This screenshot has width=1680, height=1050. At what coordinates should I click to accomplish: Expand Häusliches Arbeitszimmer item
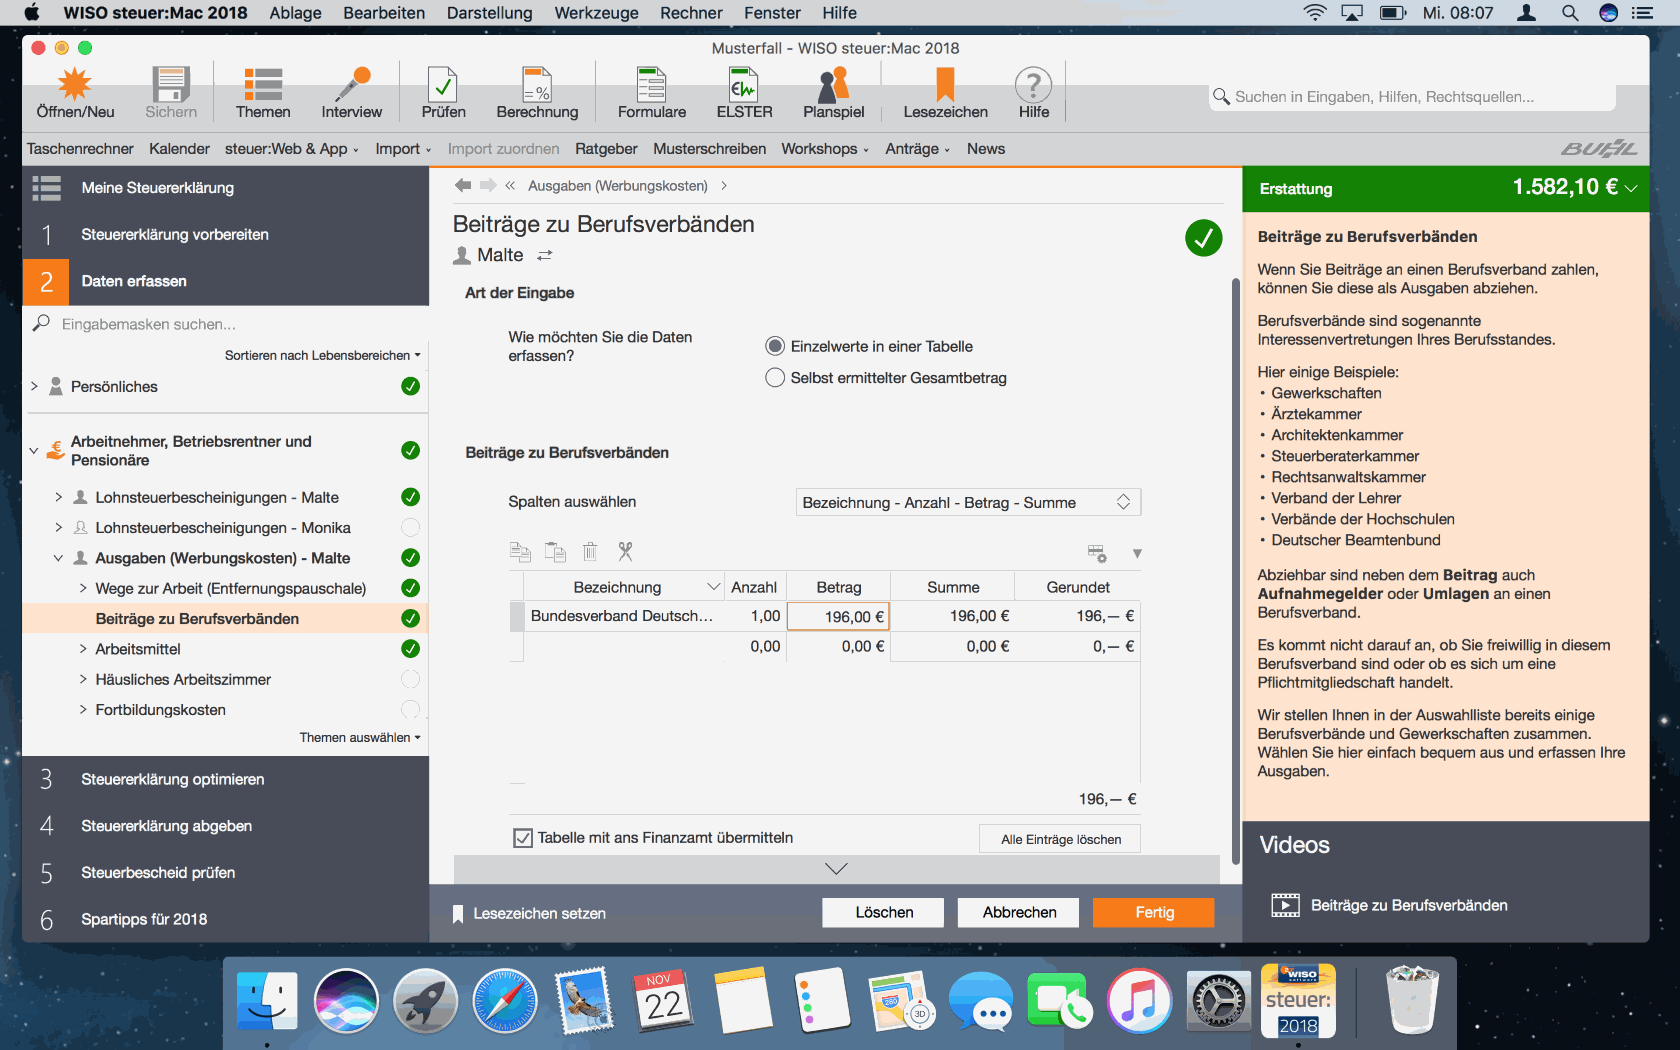pyautogui.click(x=83, y=679)
